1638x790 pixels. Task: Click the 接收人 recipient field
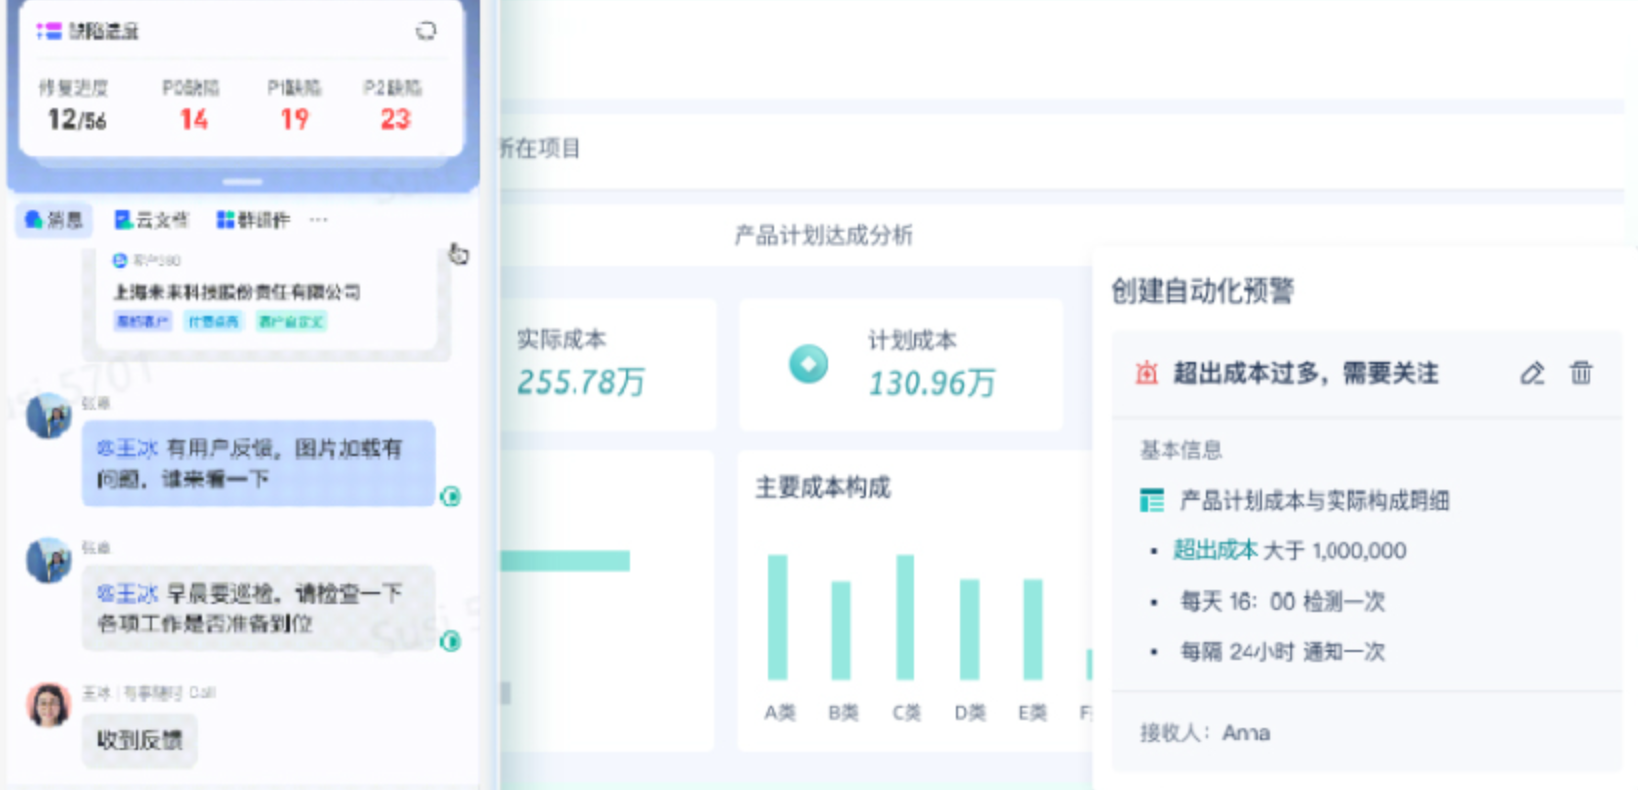pos(1205,733)
